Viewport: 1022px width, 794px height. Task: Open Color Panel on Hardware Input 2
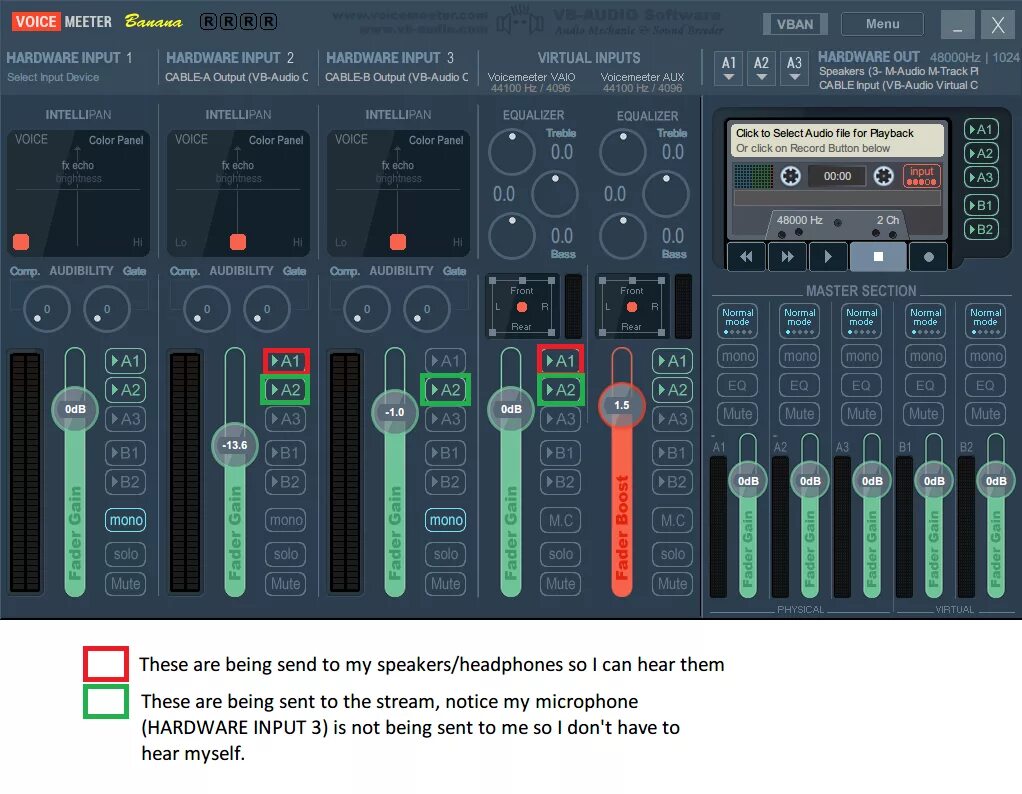point(276,140)
